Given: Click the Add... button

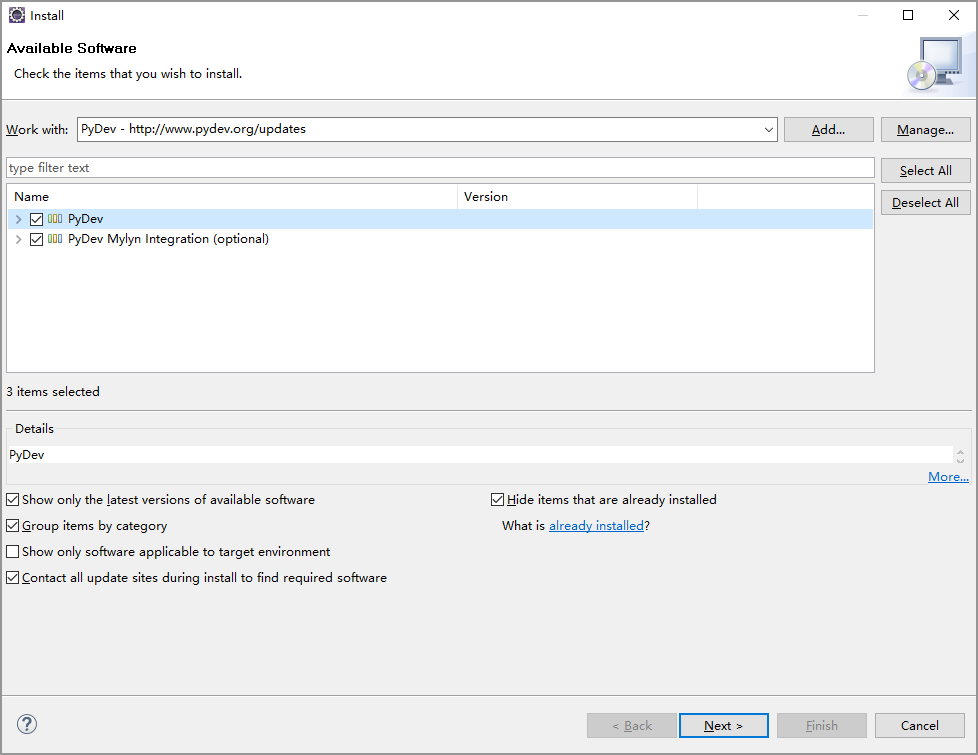Looking at the screenshot, I should [828, 130].
